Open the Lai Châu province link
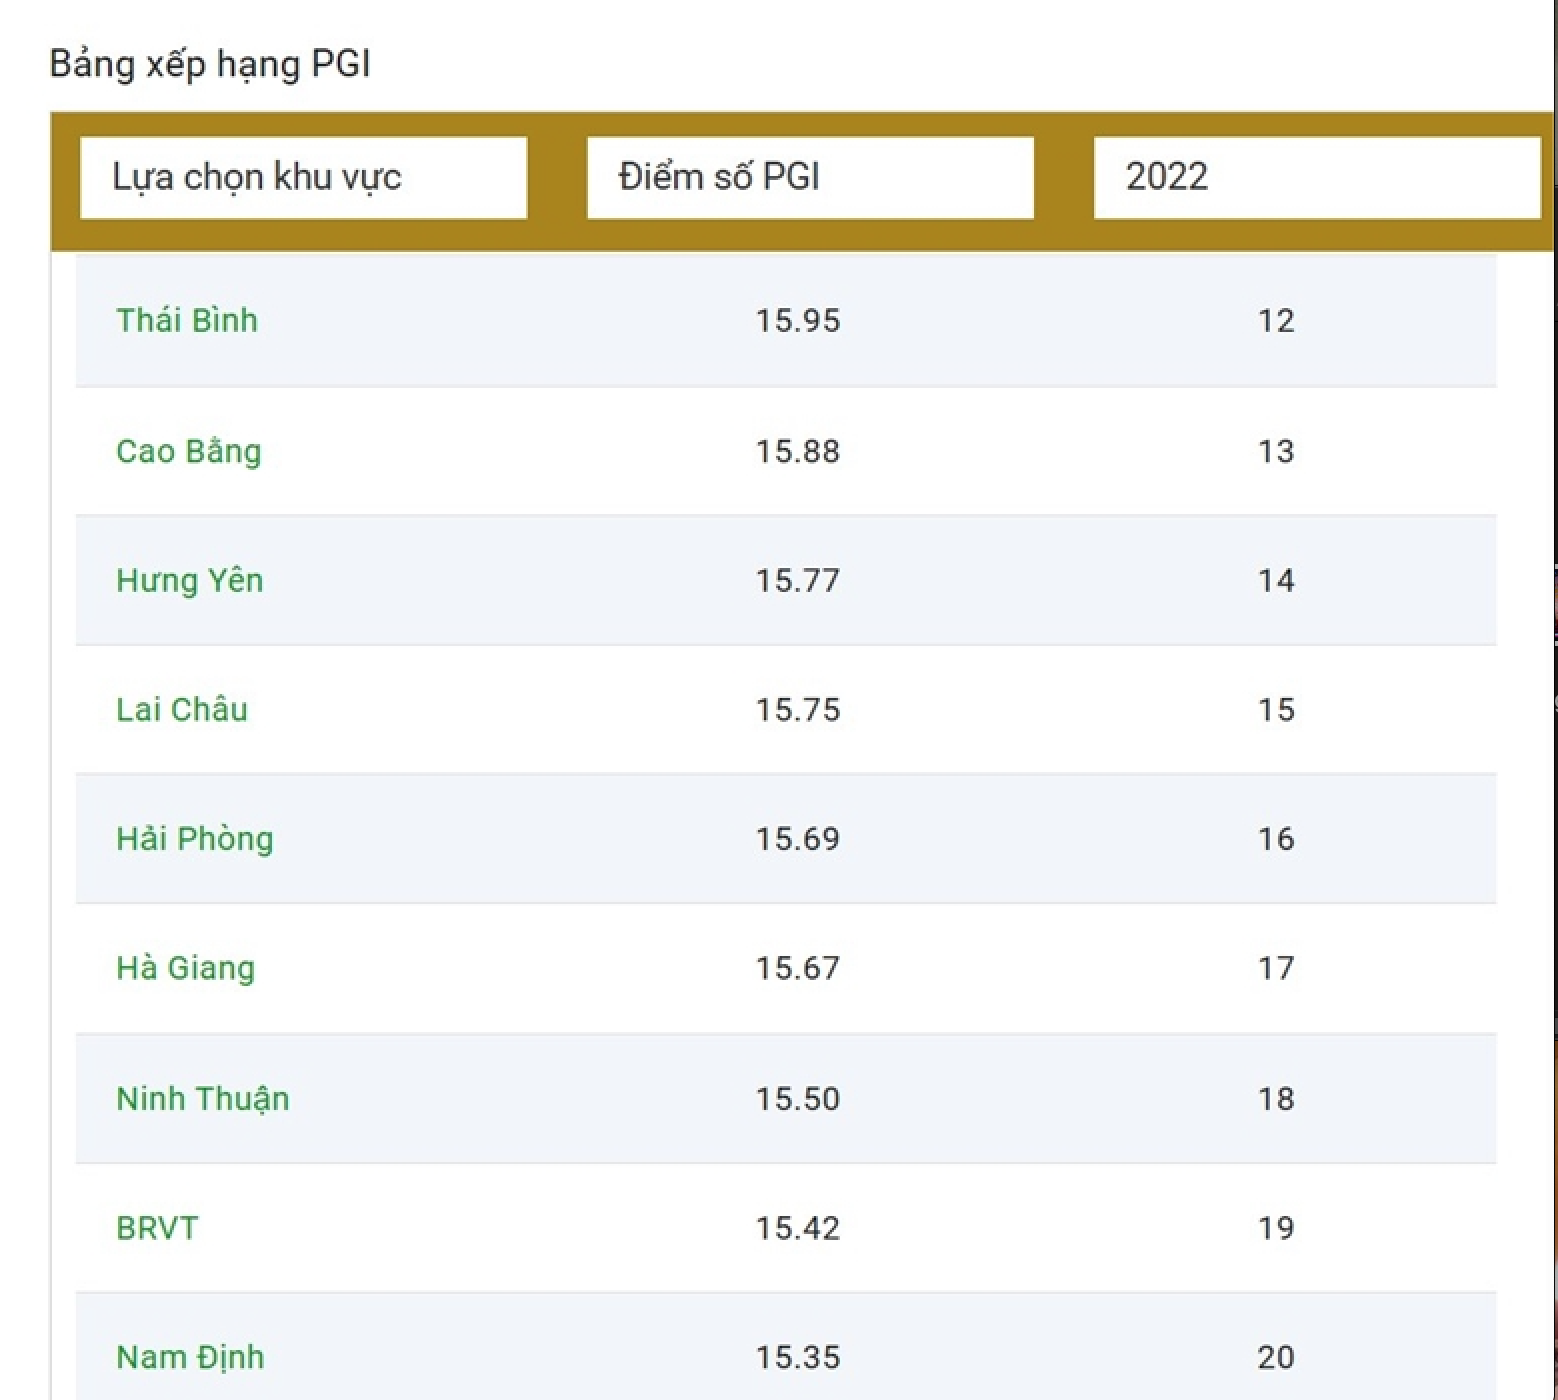1558x1400 pixels. tap(182, 710)
